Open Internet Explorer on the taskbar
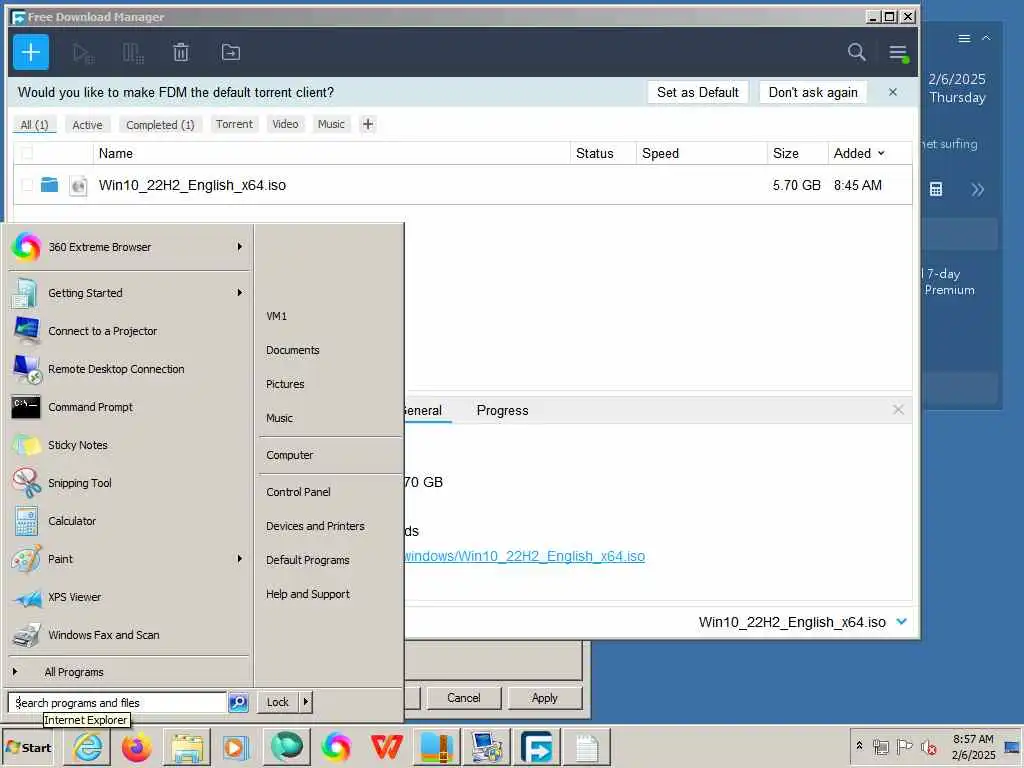Image resolution: width=1024 pixels, height=768 pixels. (88, 747)
